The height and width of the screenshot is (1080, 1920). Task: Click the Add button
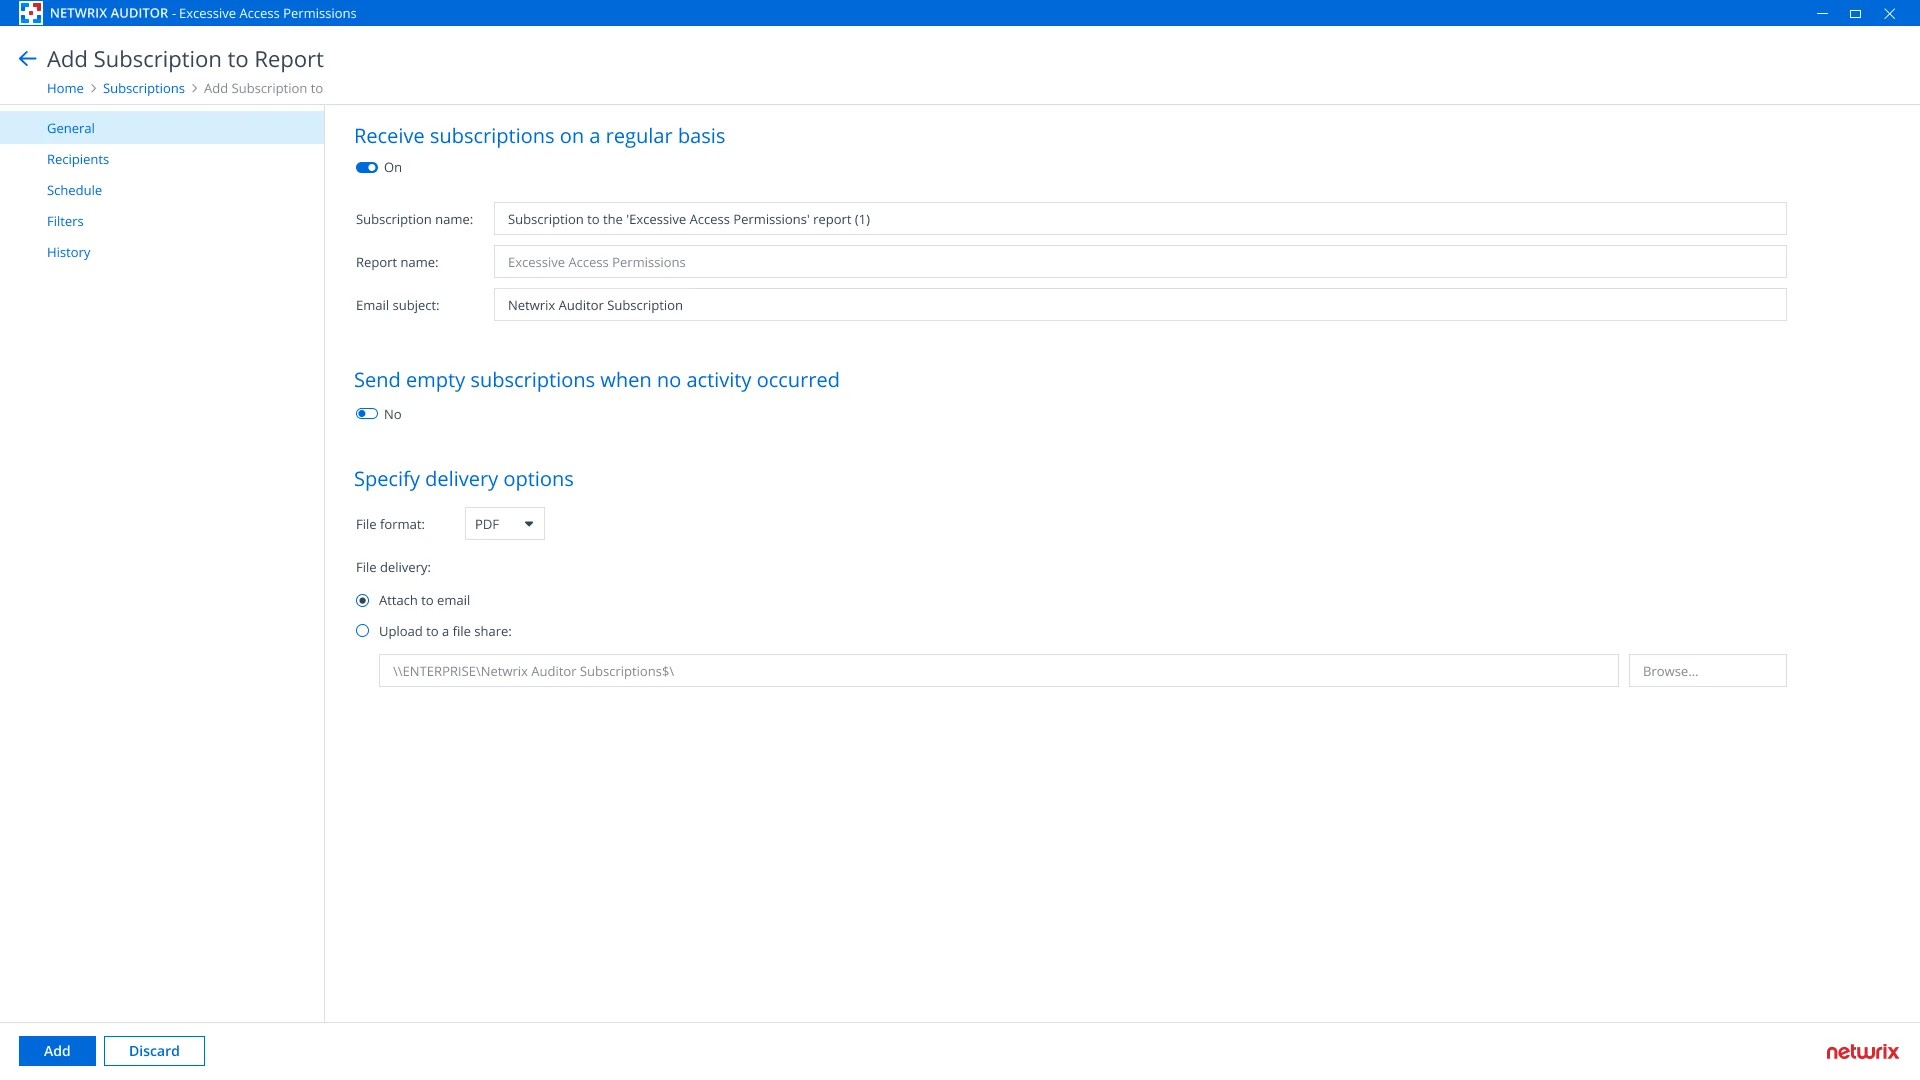point(57,1051)
